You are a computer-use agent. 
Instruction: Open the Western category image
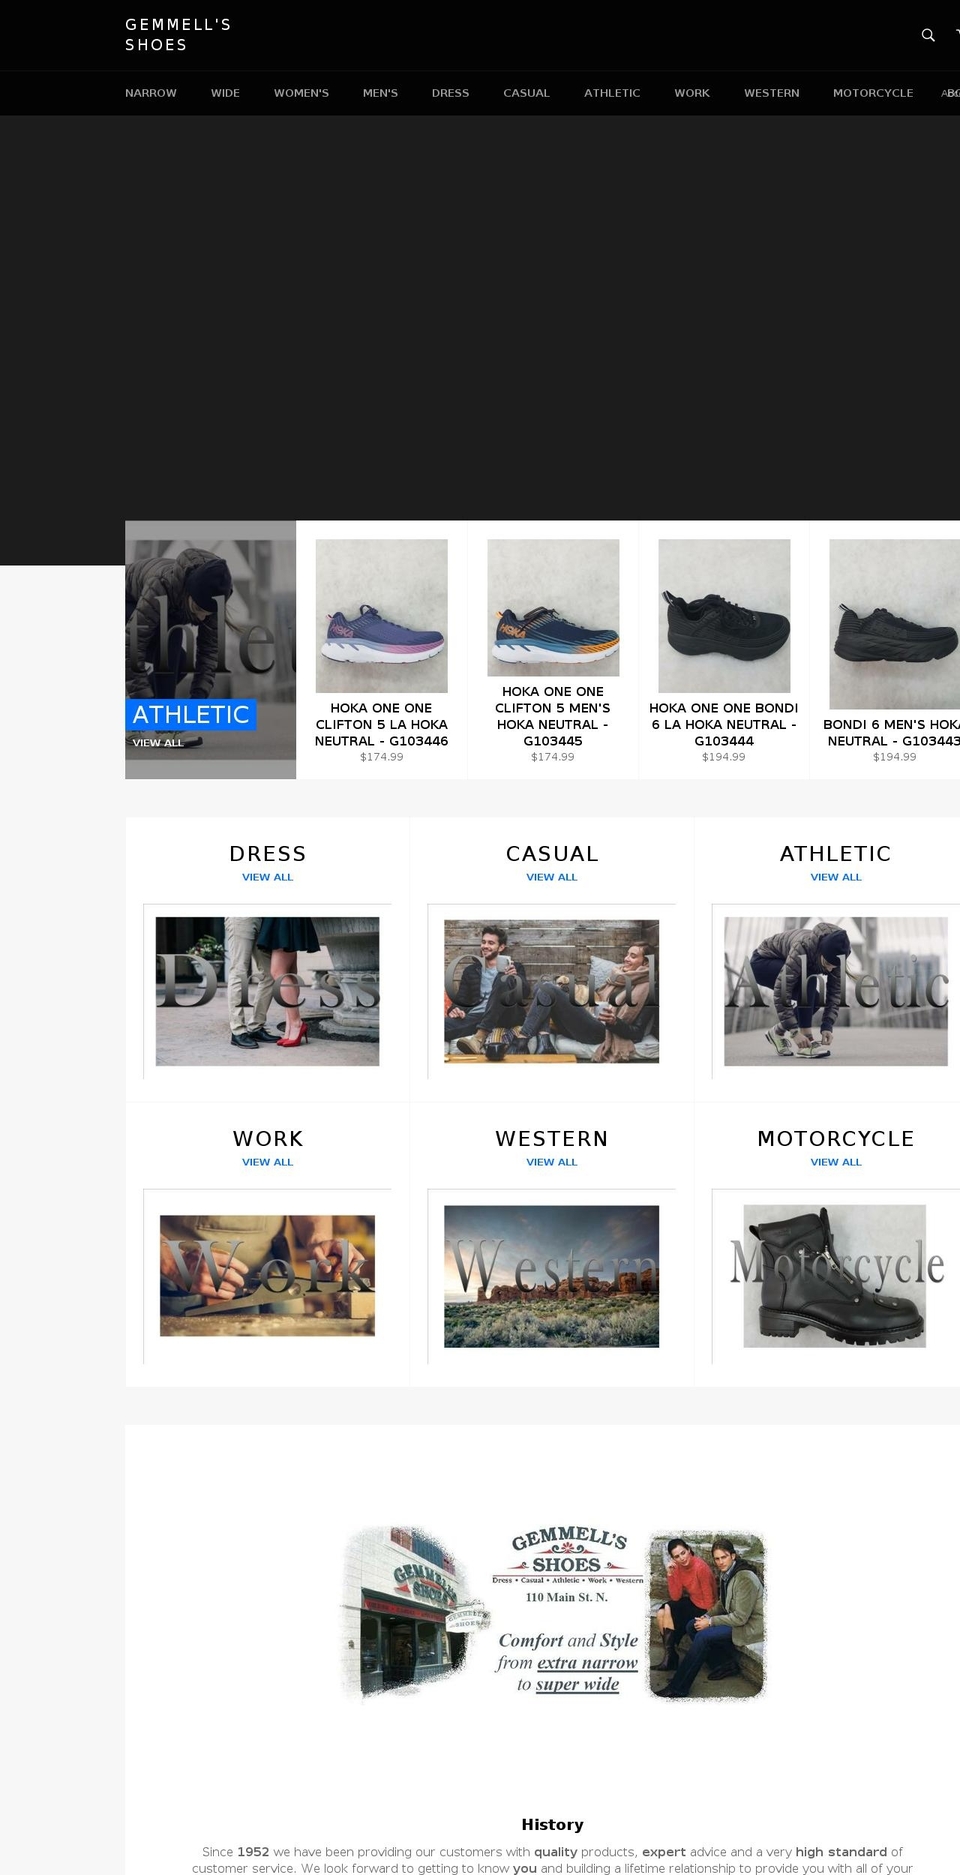click(x=552, y=1276)
